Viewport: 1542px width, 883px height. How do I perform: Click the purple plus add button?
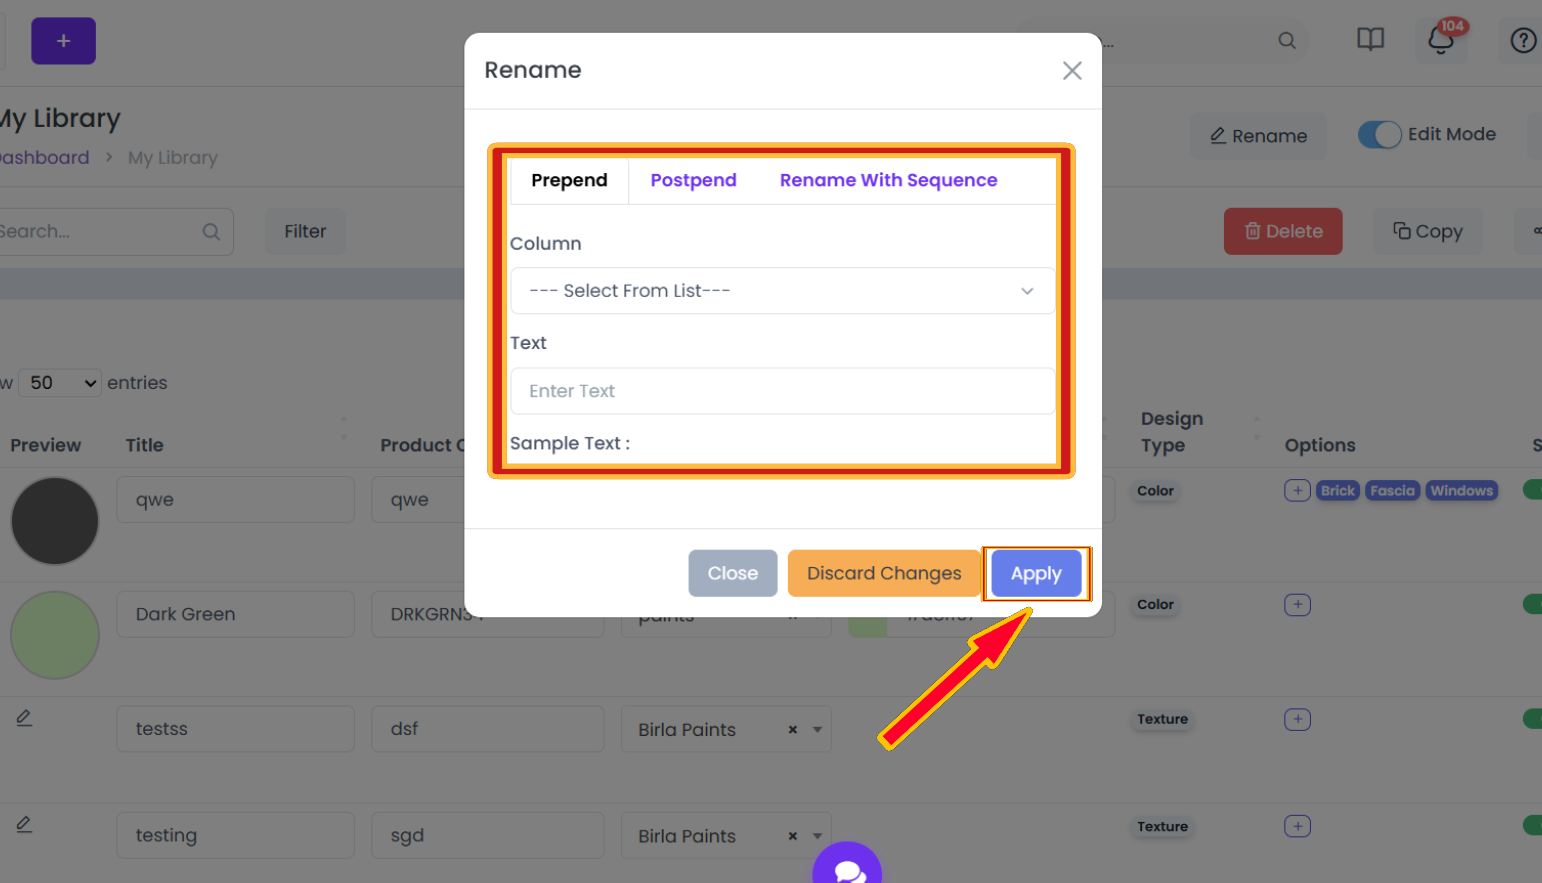point(63,41)
